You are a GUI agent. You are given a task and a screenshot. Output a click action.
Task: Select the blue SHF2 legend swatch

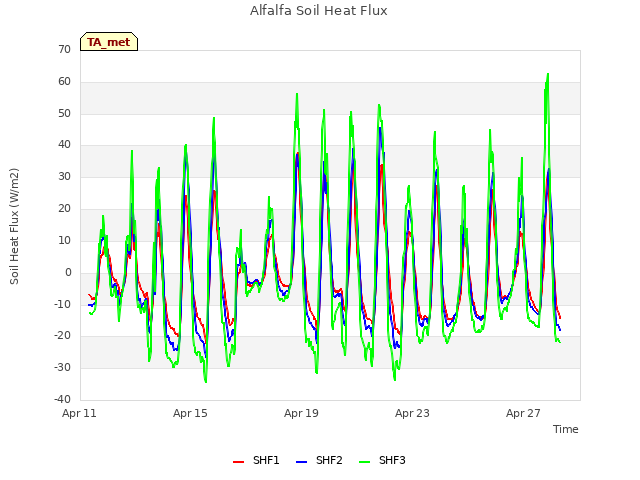point(301,462)
